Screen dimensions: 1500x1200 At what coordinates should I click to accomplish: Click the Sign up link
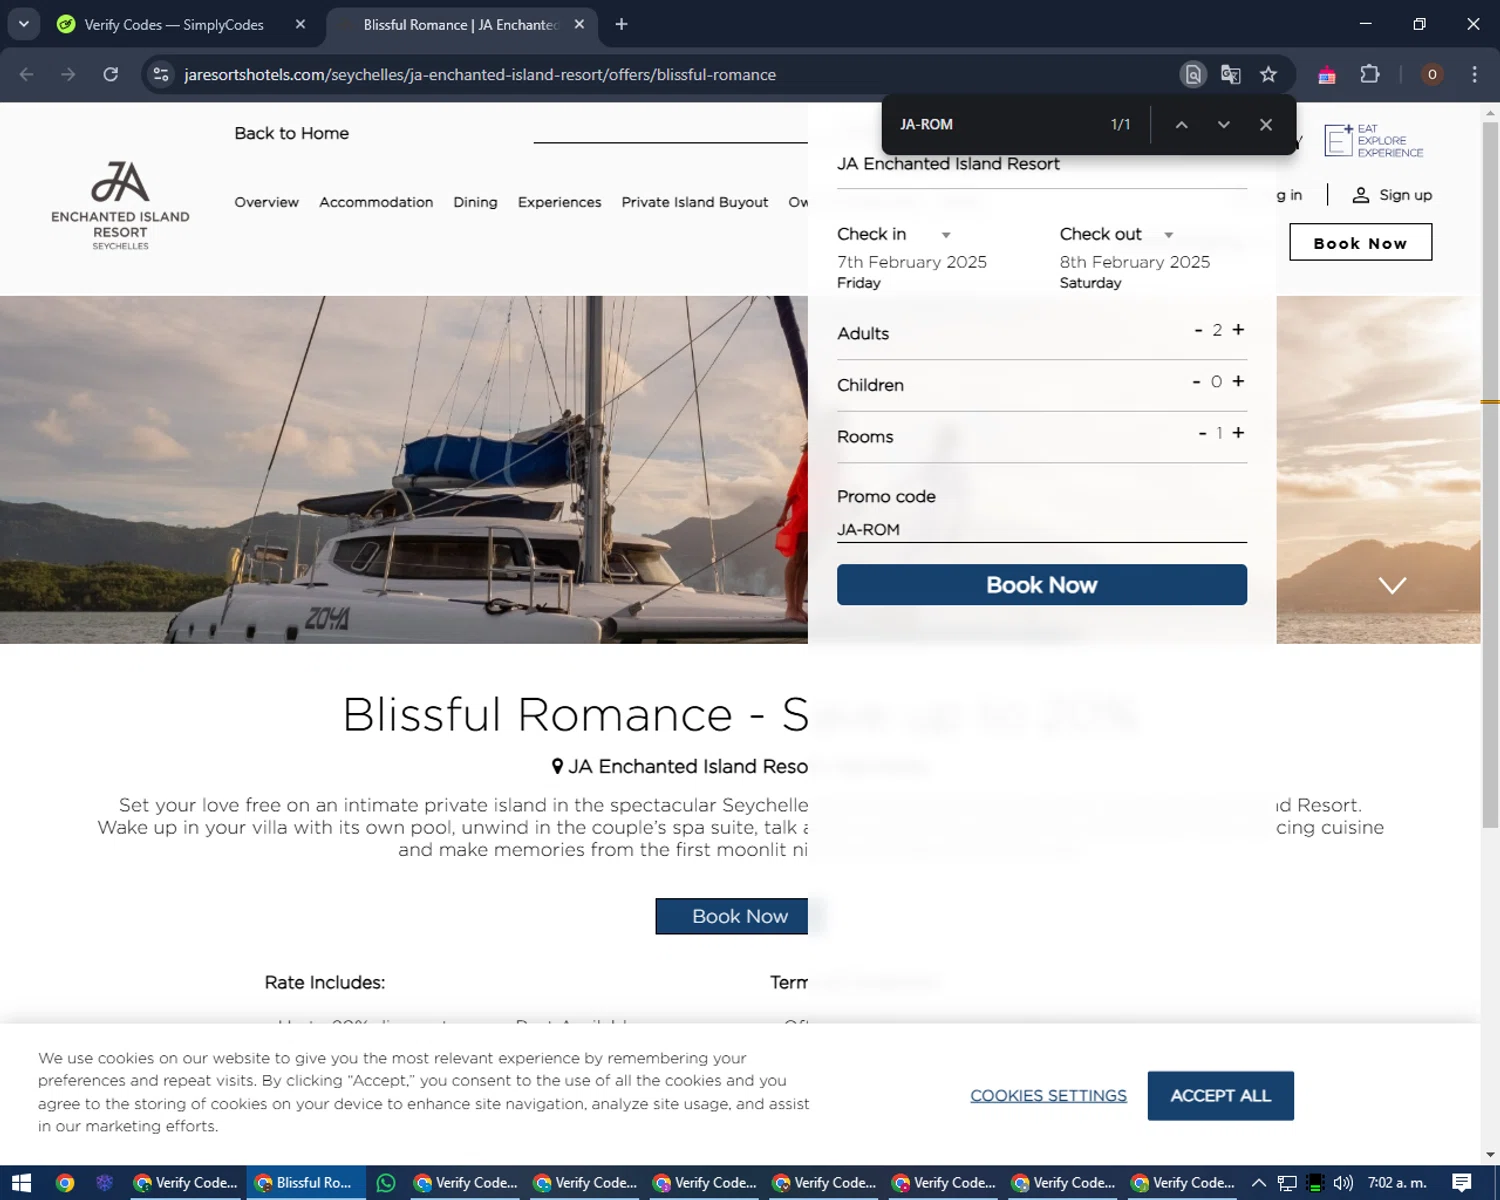(1392, 195)
